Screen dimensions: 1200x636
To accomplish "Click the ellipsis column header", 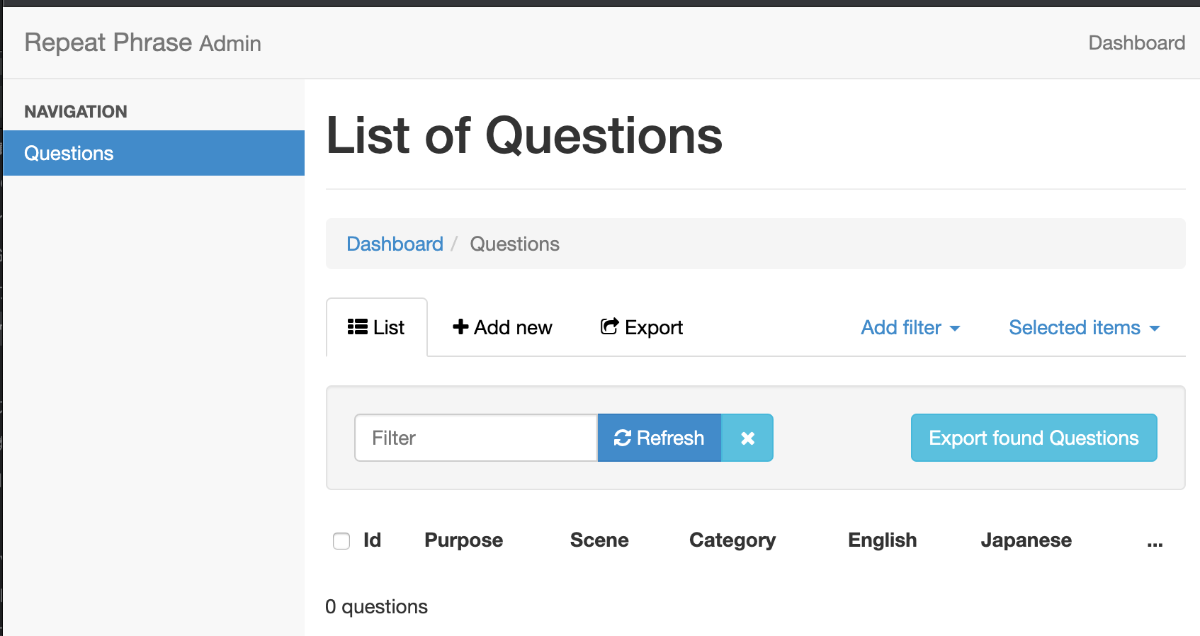I will [x=1155, y=541].
